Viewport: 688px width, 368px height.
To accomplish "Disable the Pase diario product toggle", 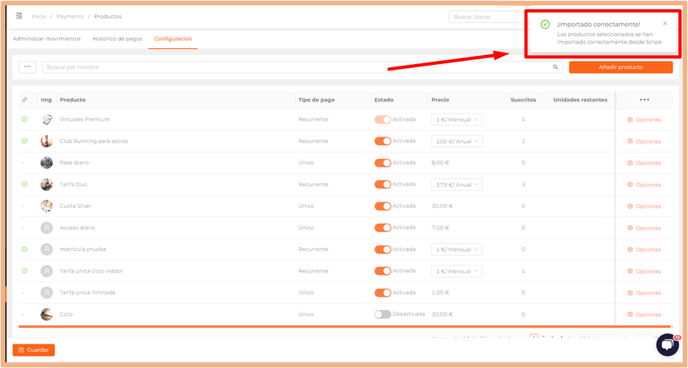I will [383, 163].
